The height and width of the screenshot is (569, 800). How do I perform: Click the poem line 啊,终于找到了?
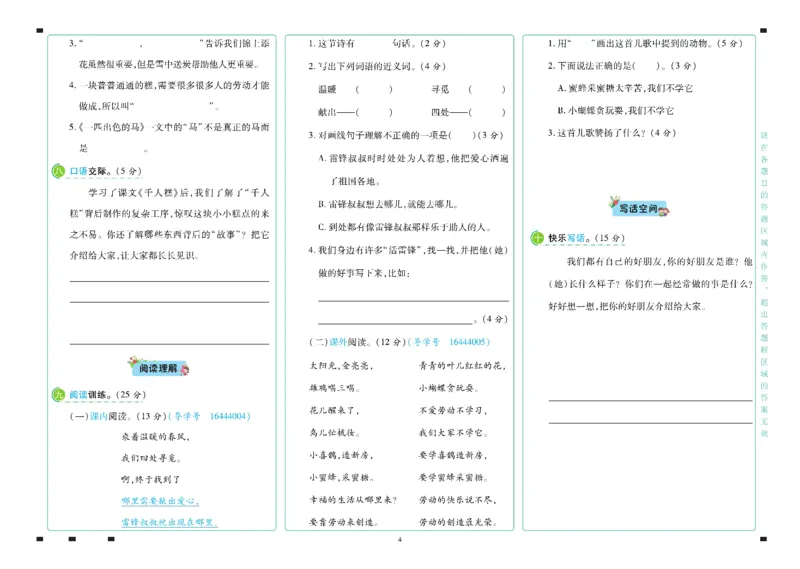(151, 480)
